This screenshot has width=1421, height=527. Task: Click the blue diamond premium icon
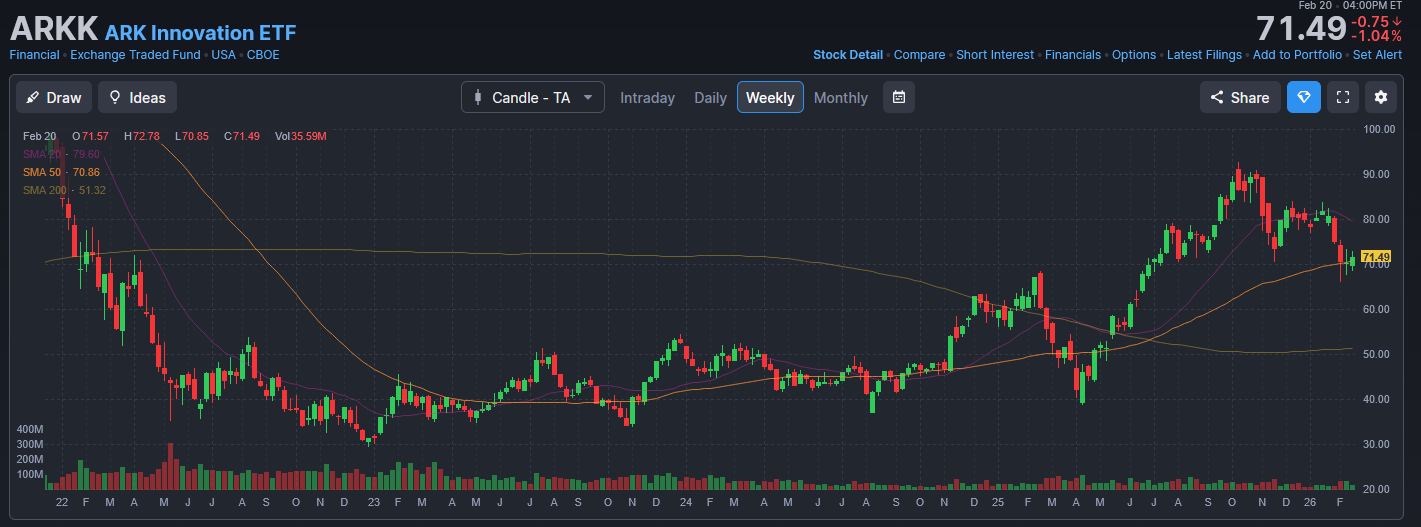click(1304, 97)
